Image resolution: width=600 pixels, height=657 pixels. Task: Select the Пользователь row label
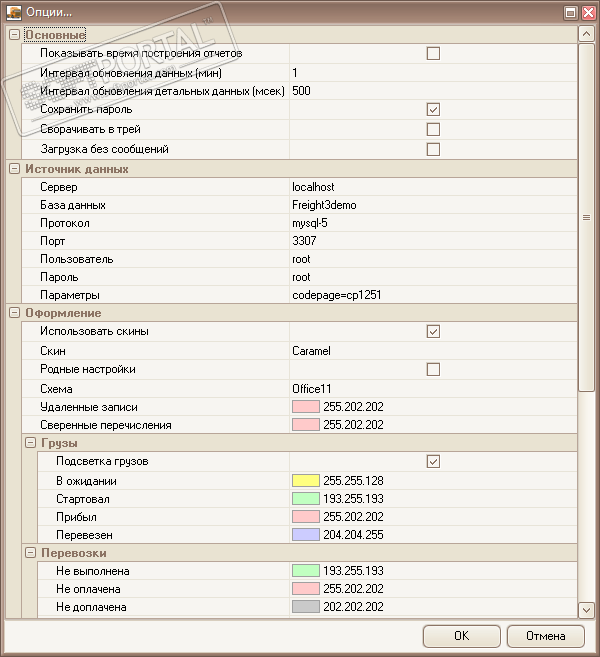coord(77,259)
